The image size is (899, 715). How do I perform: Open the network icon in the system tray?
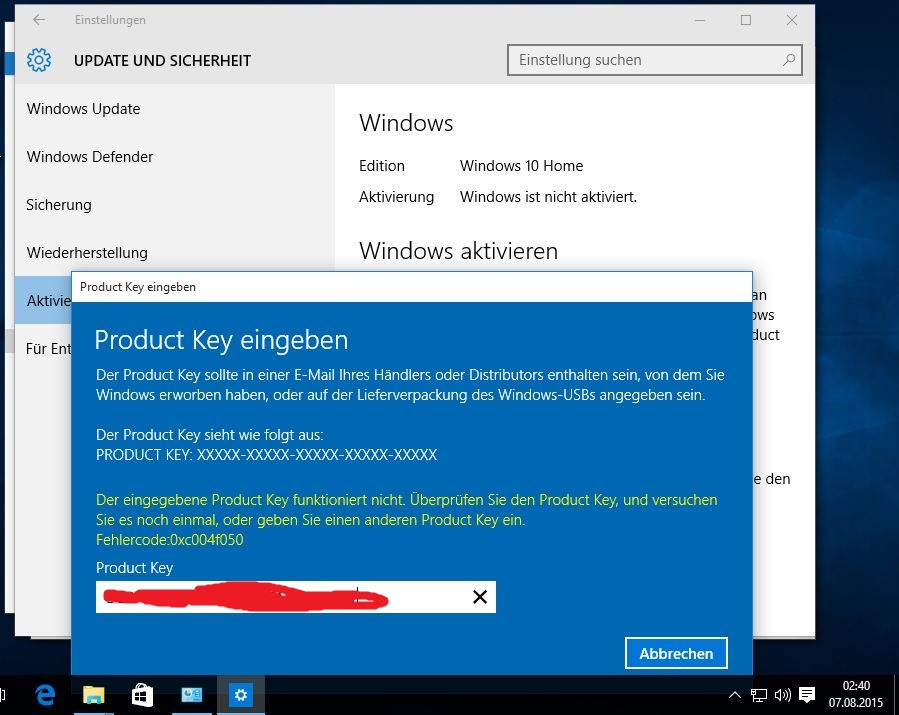point(759,696)
